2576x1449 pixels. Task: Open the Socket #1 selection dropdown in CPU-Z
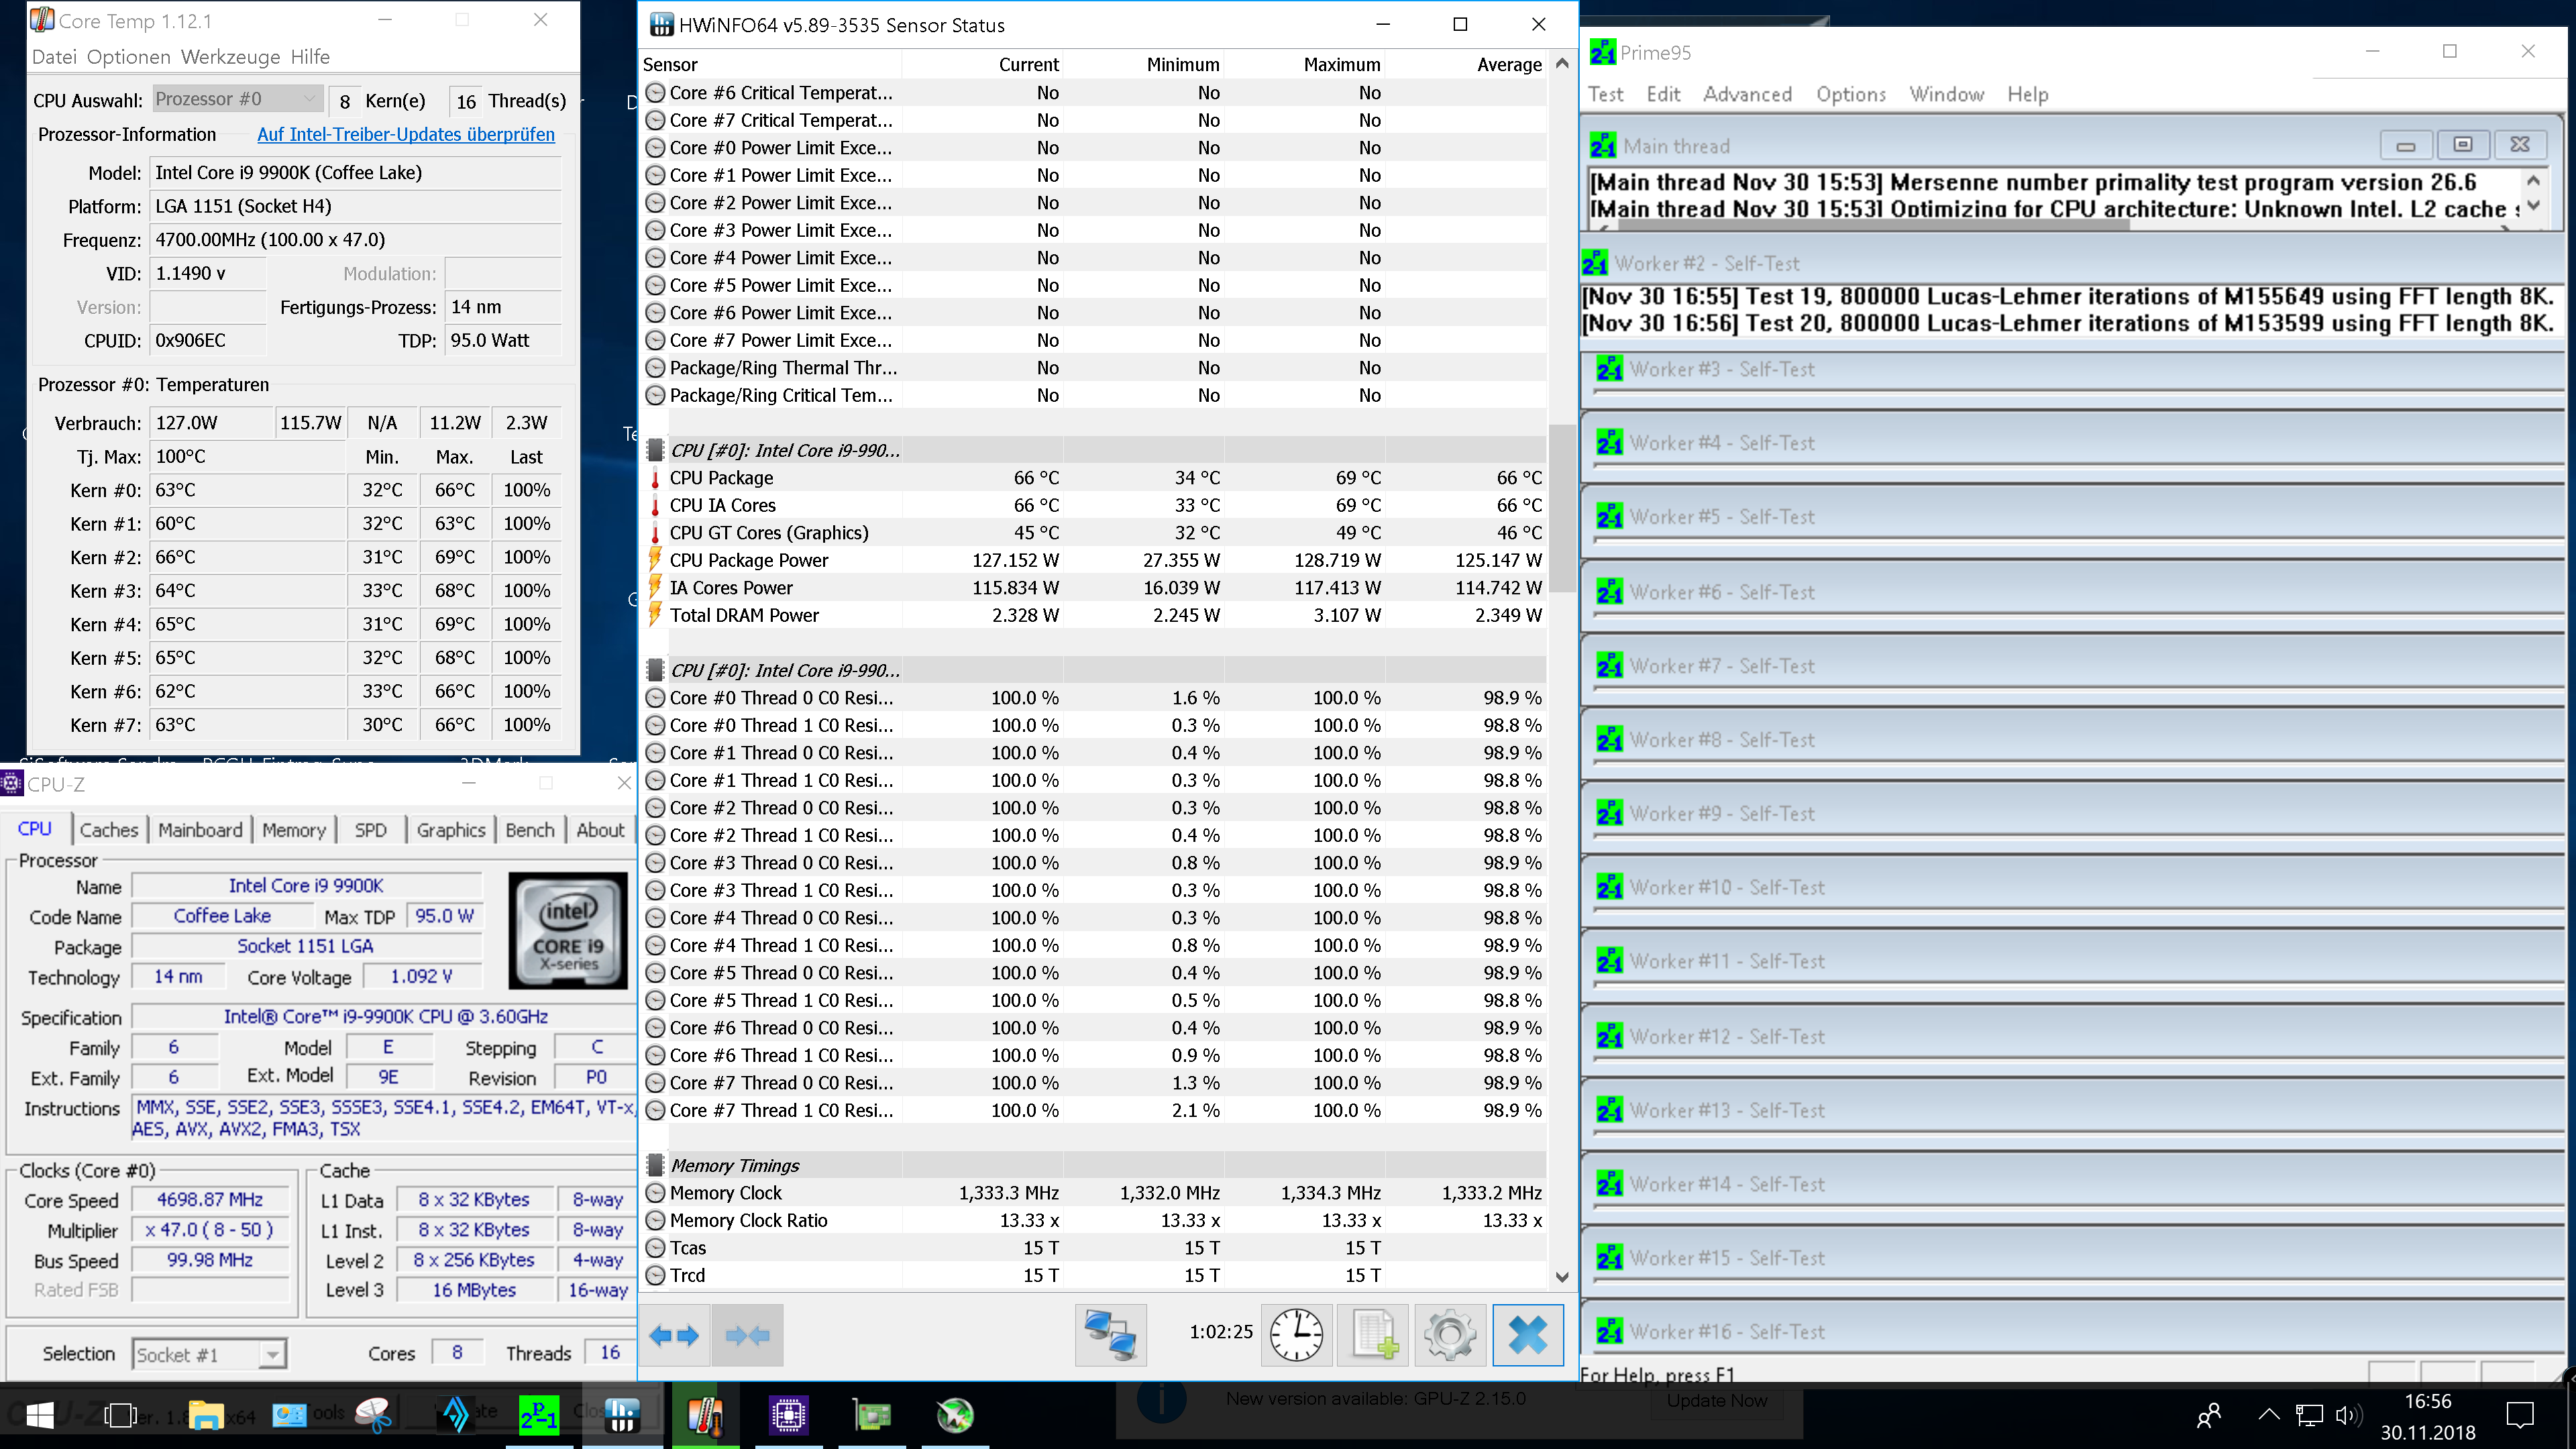[209, 1355]
